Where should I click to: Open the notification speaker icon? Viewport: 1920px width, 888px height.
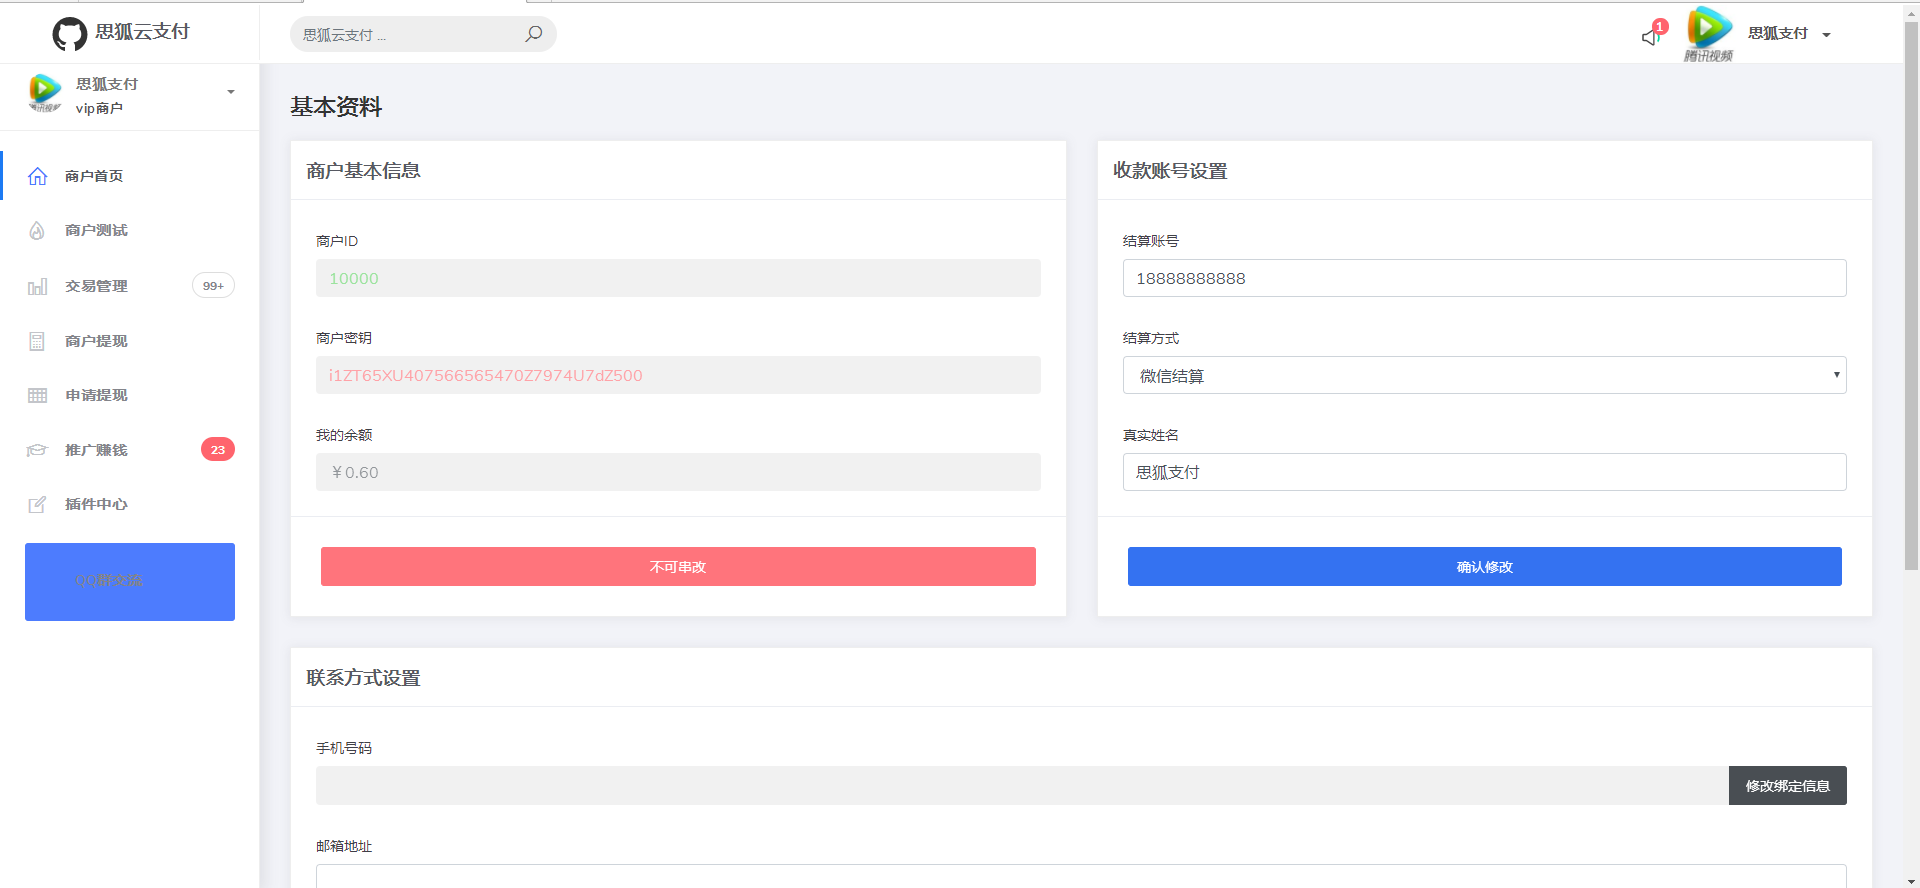tap(1651, 37)
